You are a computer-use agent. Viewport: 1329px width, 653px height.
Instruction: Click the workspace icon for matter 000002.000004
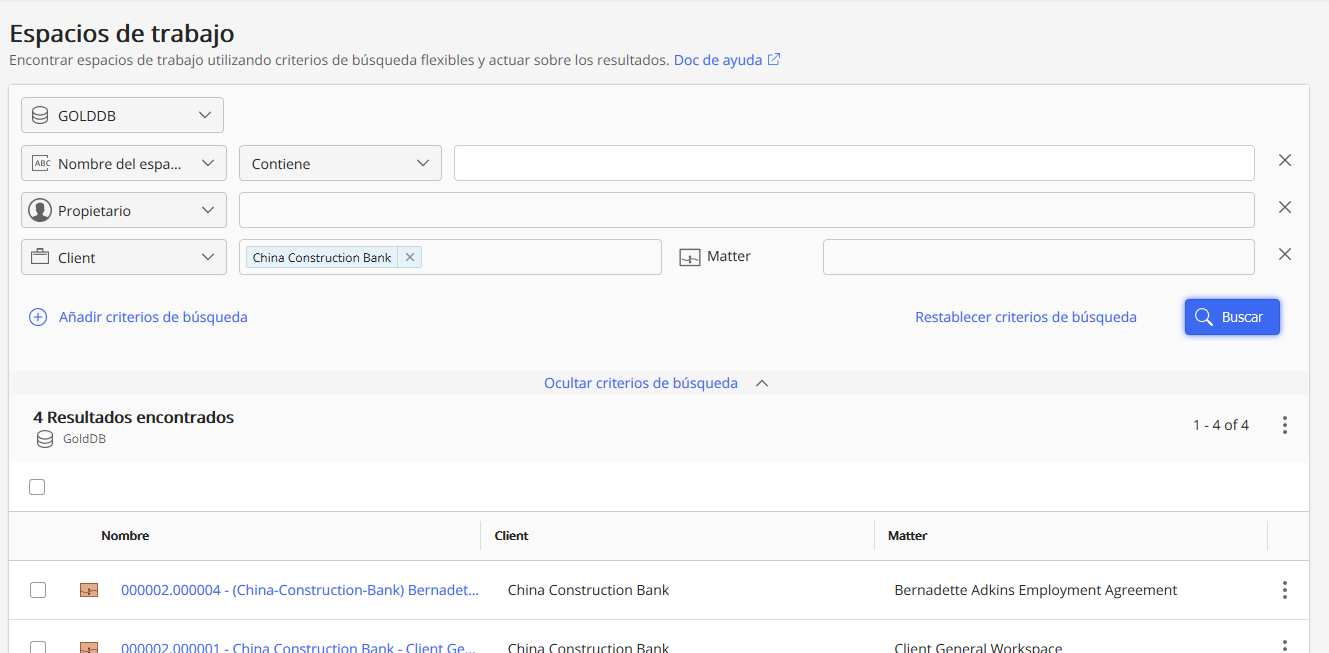coord(89,590)
